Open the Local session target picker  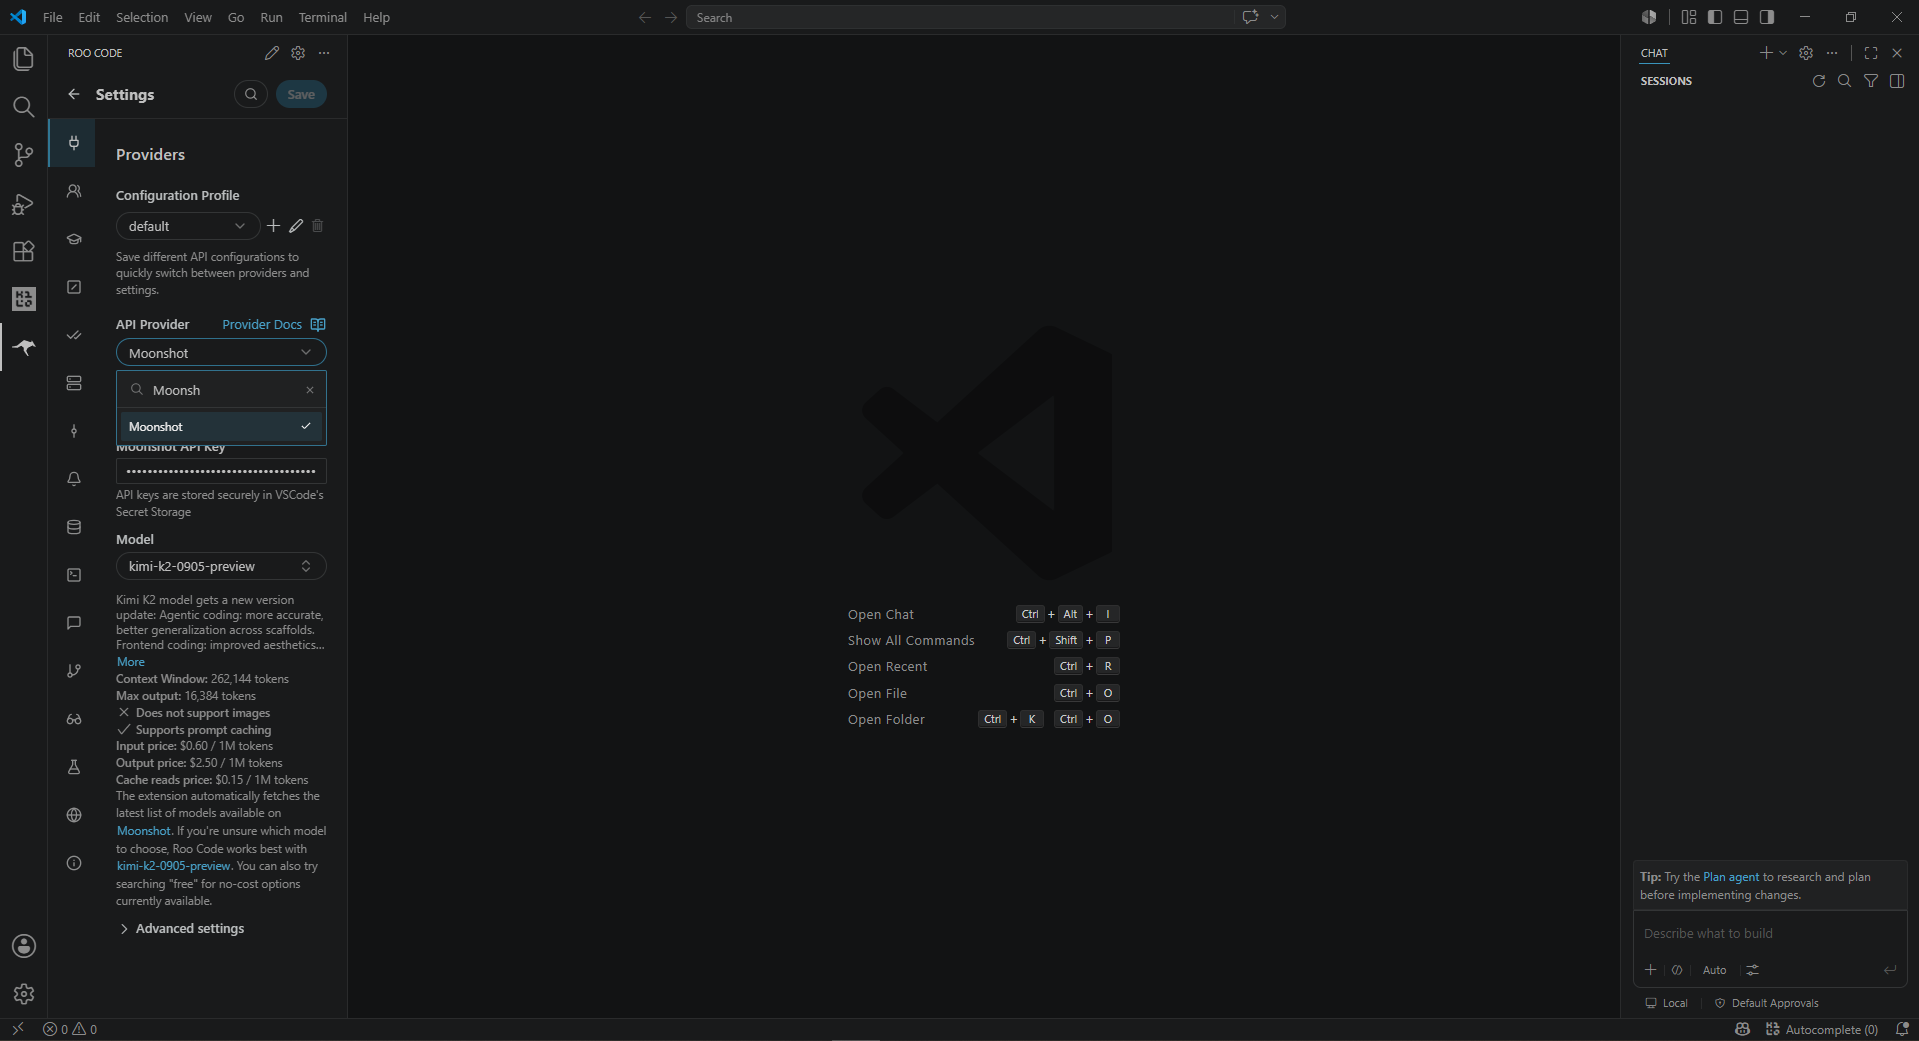click(x=1667, y=1003)
